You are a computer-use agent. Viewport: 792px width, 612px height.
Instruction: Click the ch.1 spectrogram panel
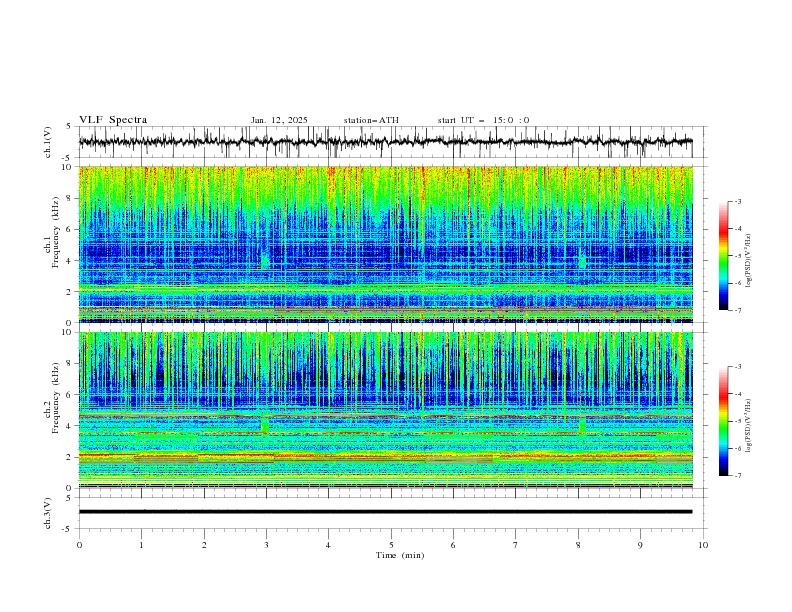[385, 244]
